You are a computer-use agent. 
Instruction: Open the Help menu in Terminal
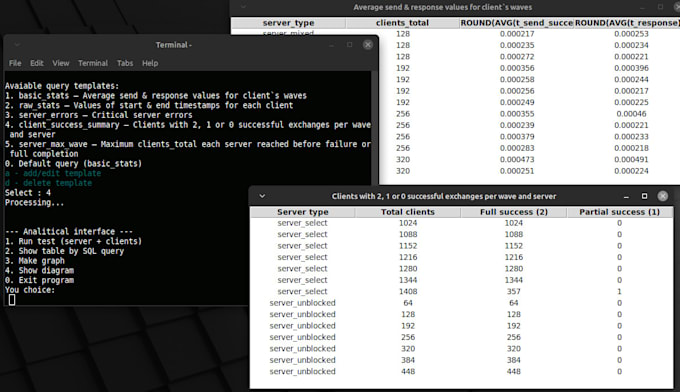click(150, 63)
